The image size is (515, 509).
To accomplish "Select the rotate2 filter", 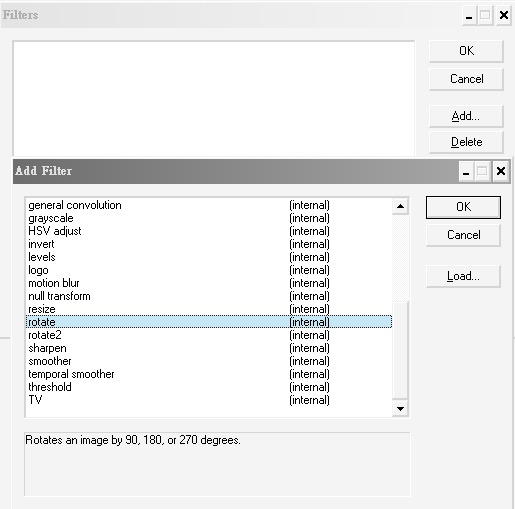I will coord(209,335).
